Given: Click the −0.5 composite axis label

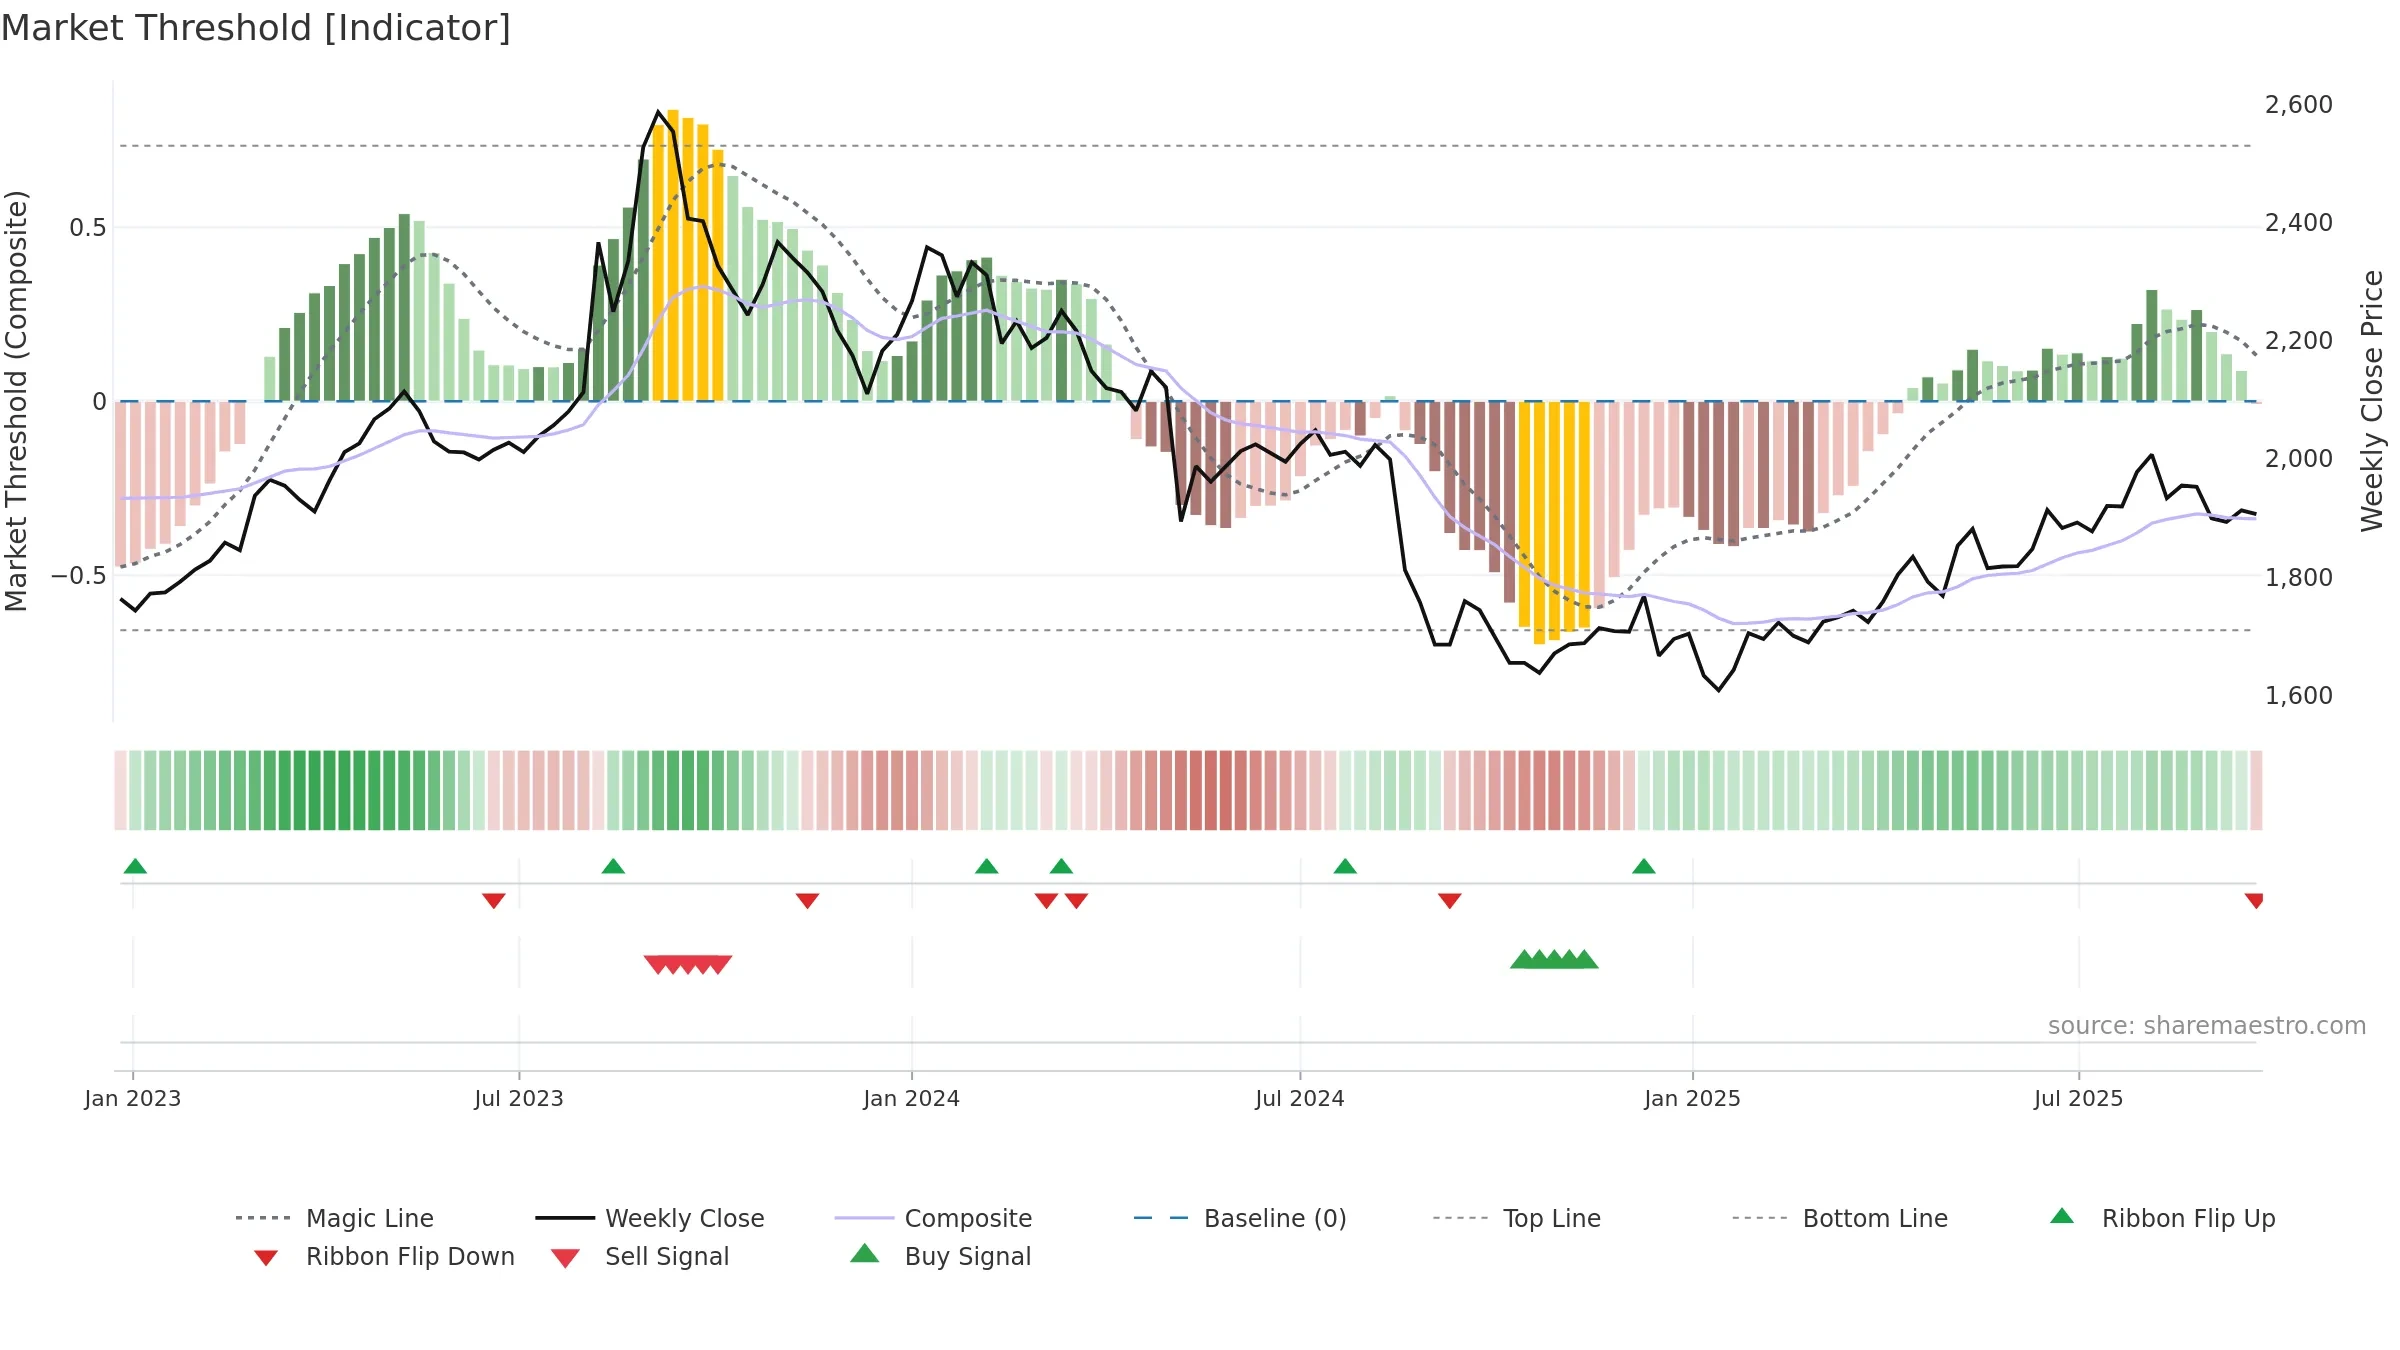Looking at the screenshot, I should 79,576.
